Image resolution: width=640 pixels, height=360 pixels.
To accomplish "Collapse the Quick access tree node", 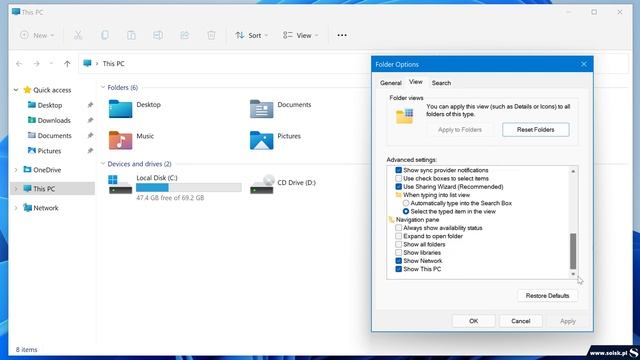I will (16, 90).
